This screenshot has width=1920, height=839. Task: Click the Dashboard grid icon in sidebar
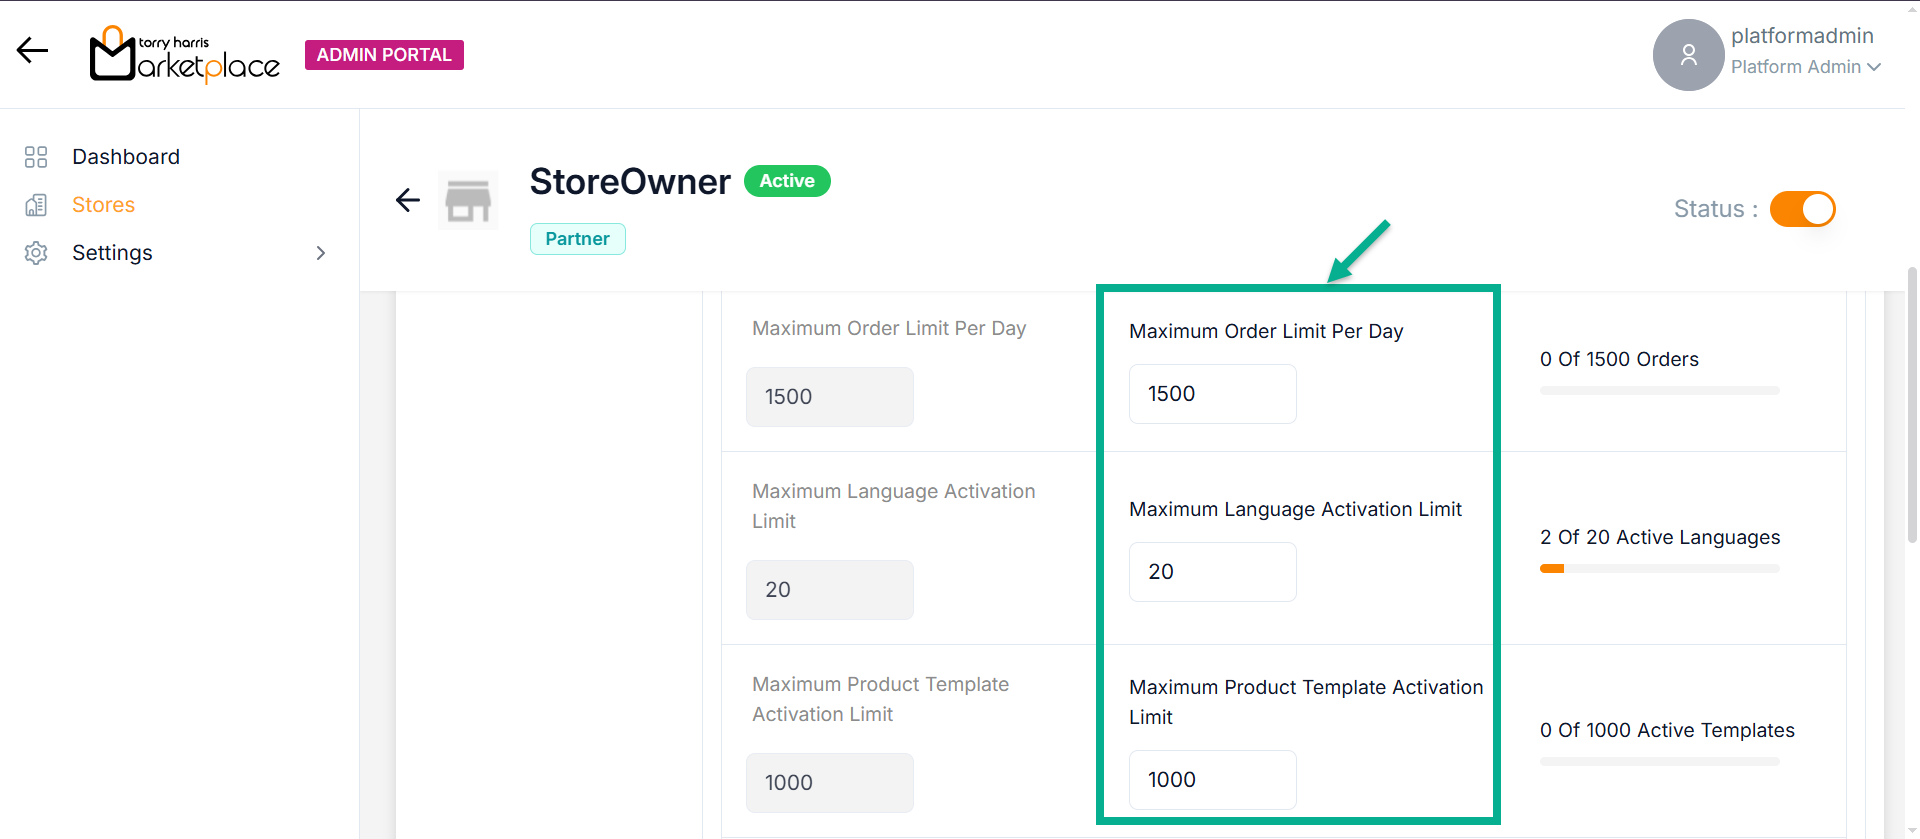click(x=36, y=157)
